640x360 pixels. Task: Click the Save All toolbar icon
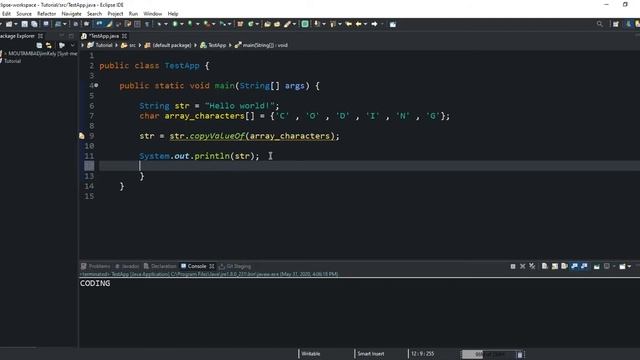coord(34,24)
